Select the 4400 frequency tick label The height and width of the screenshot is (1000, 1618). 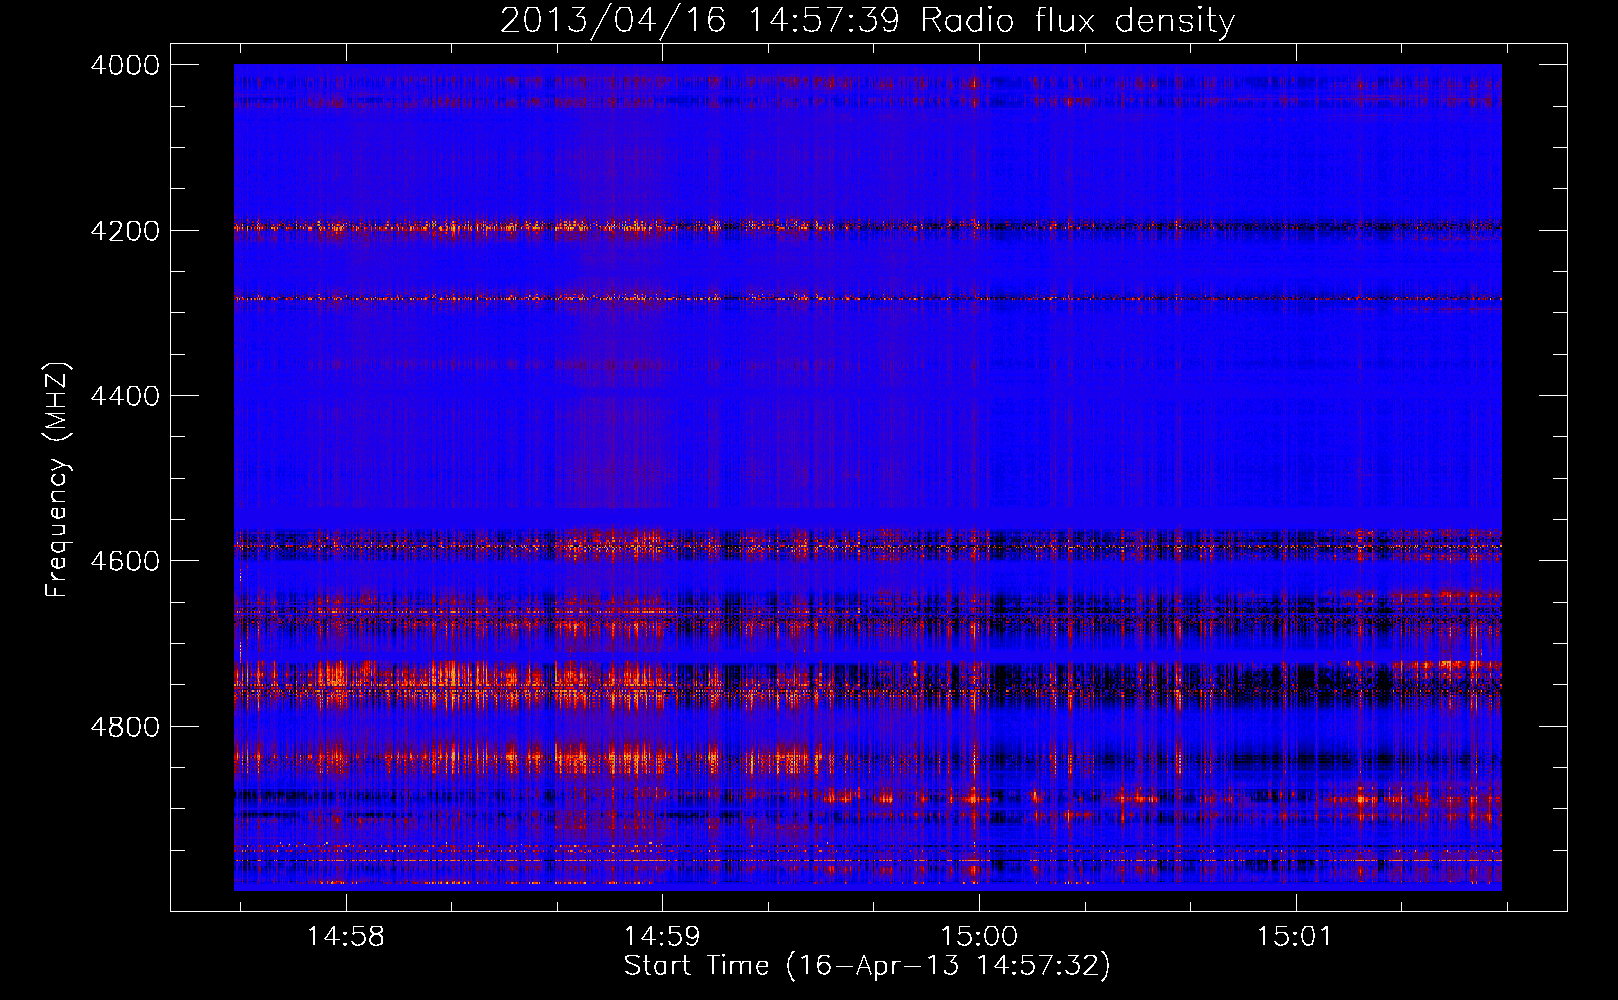125,396
